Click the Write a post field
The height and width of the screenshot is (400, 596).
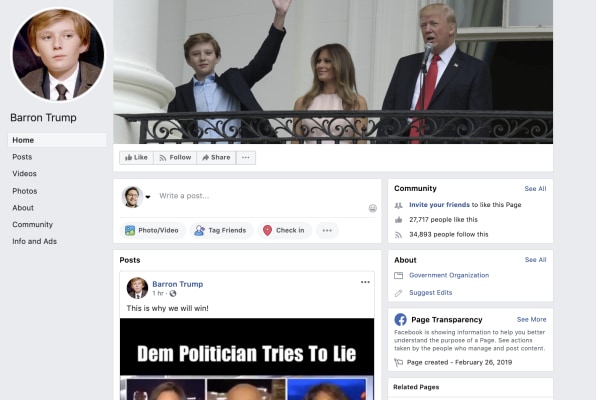click(262, 196)
